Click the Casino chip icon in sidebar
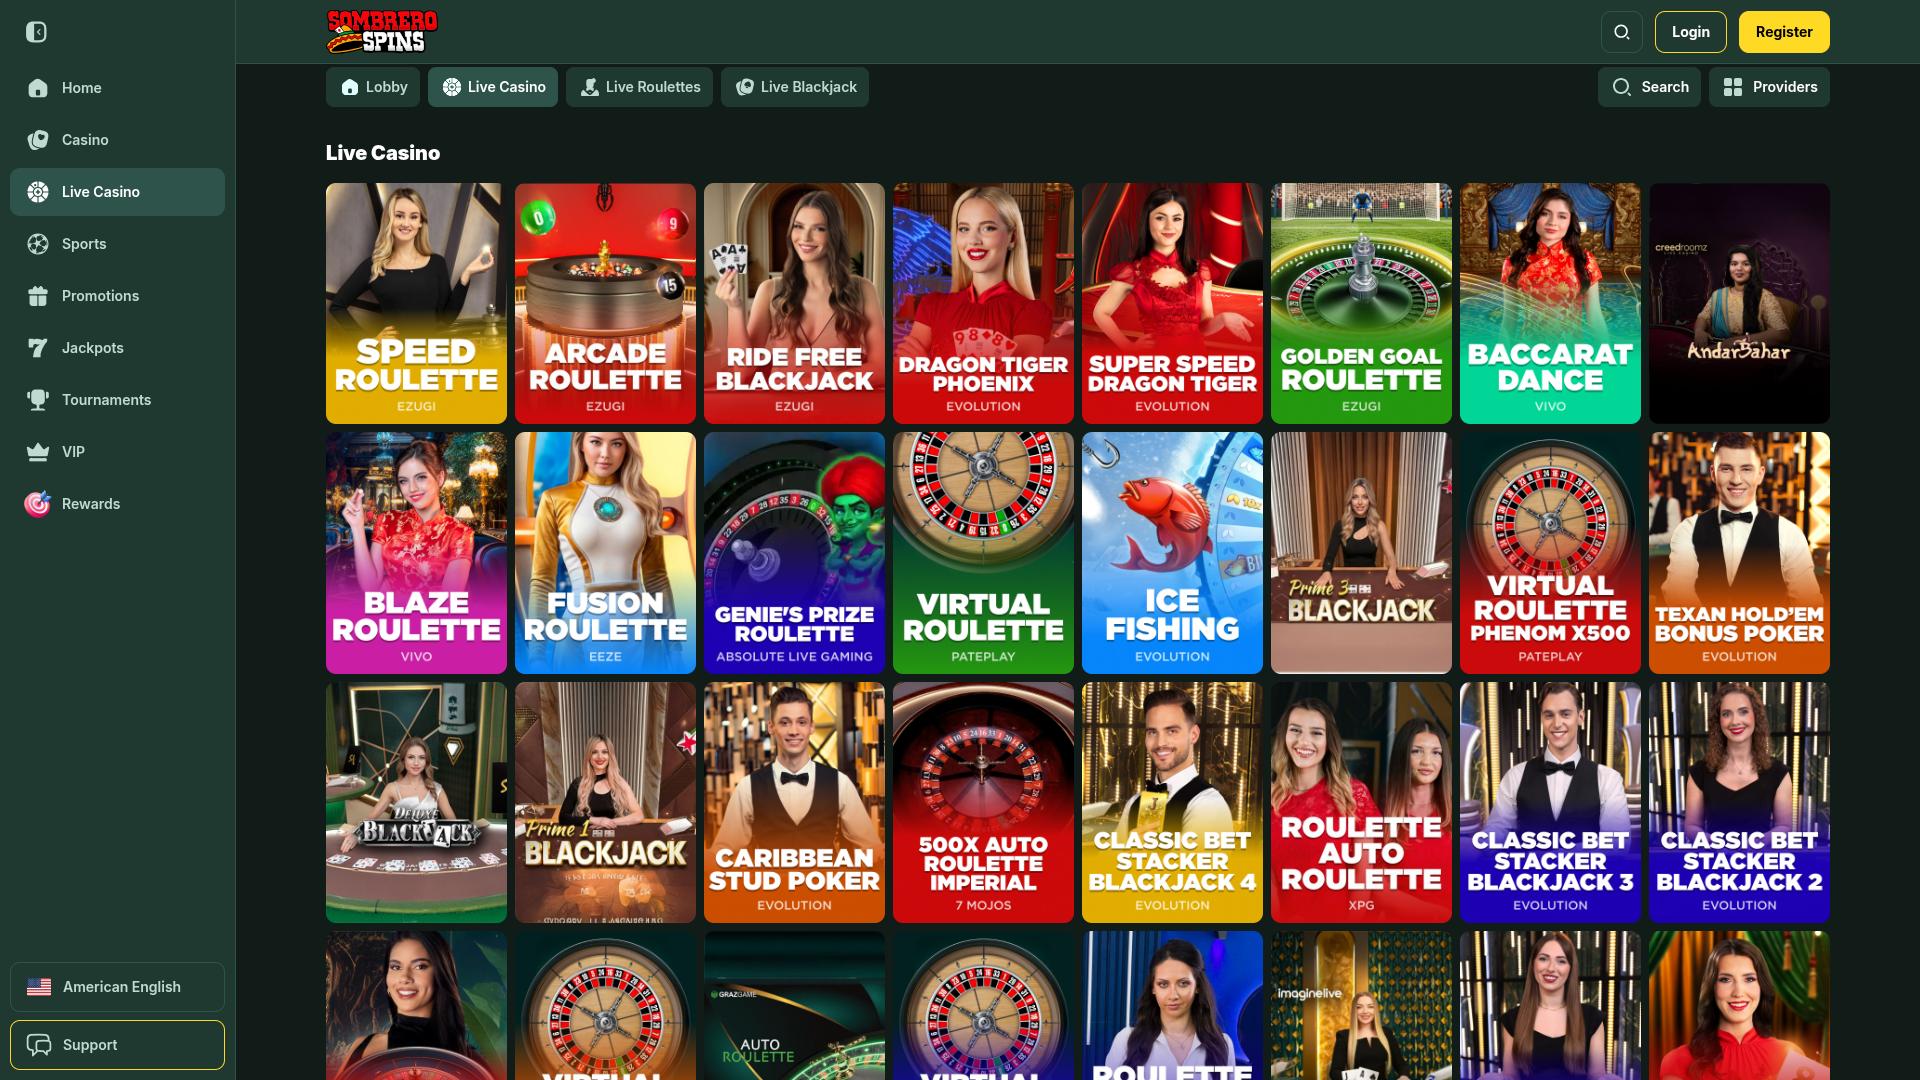Screen dimensions: 1920x1080 [x=38, y=140]
